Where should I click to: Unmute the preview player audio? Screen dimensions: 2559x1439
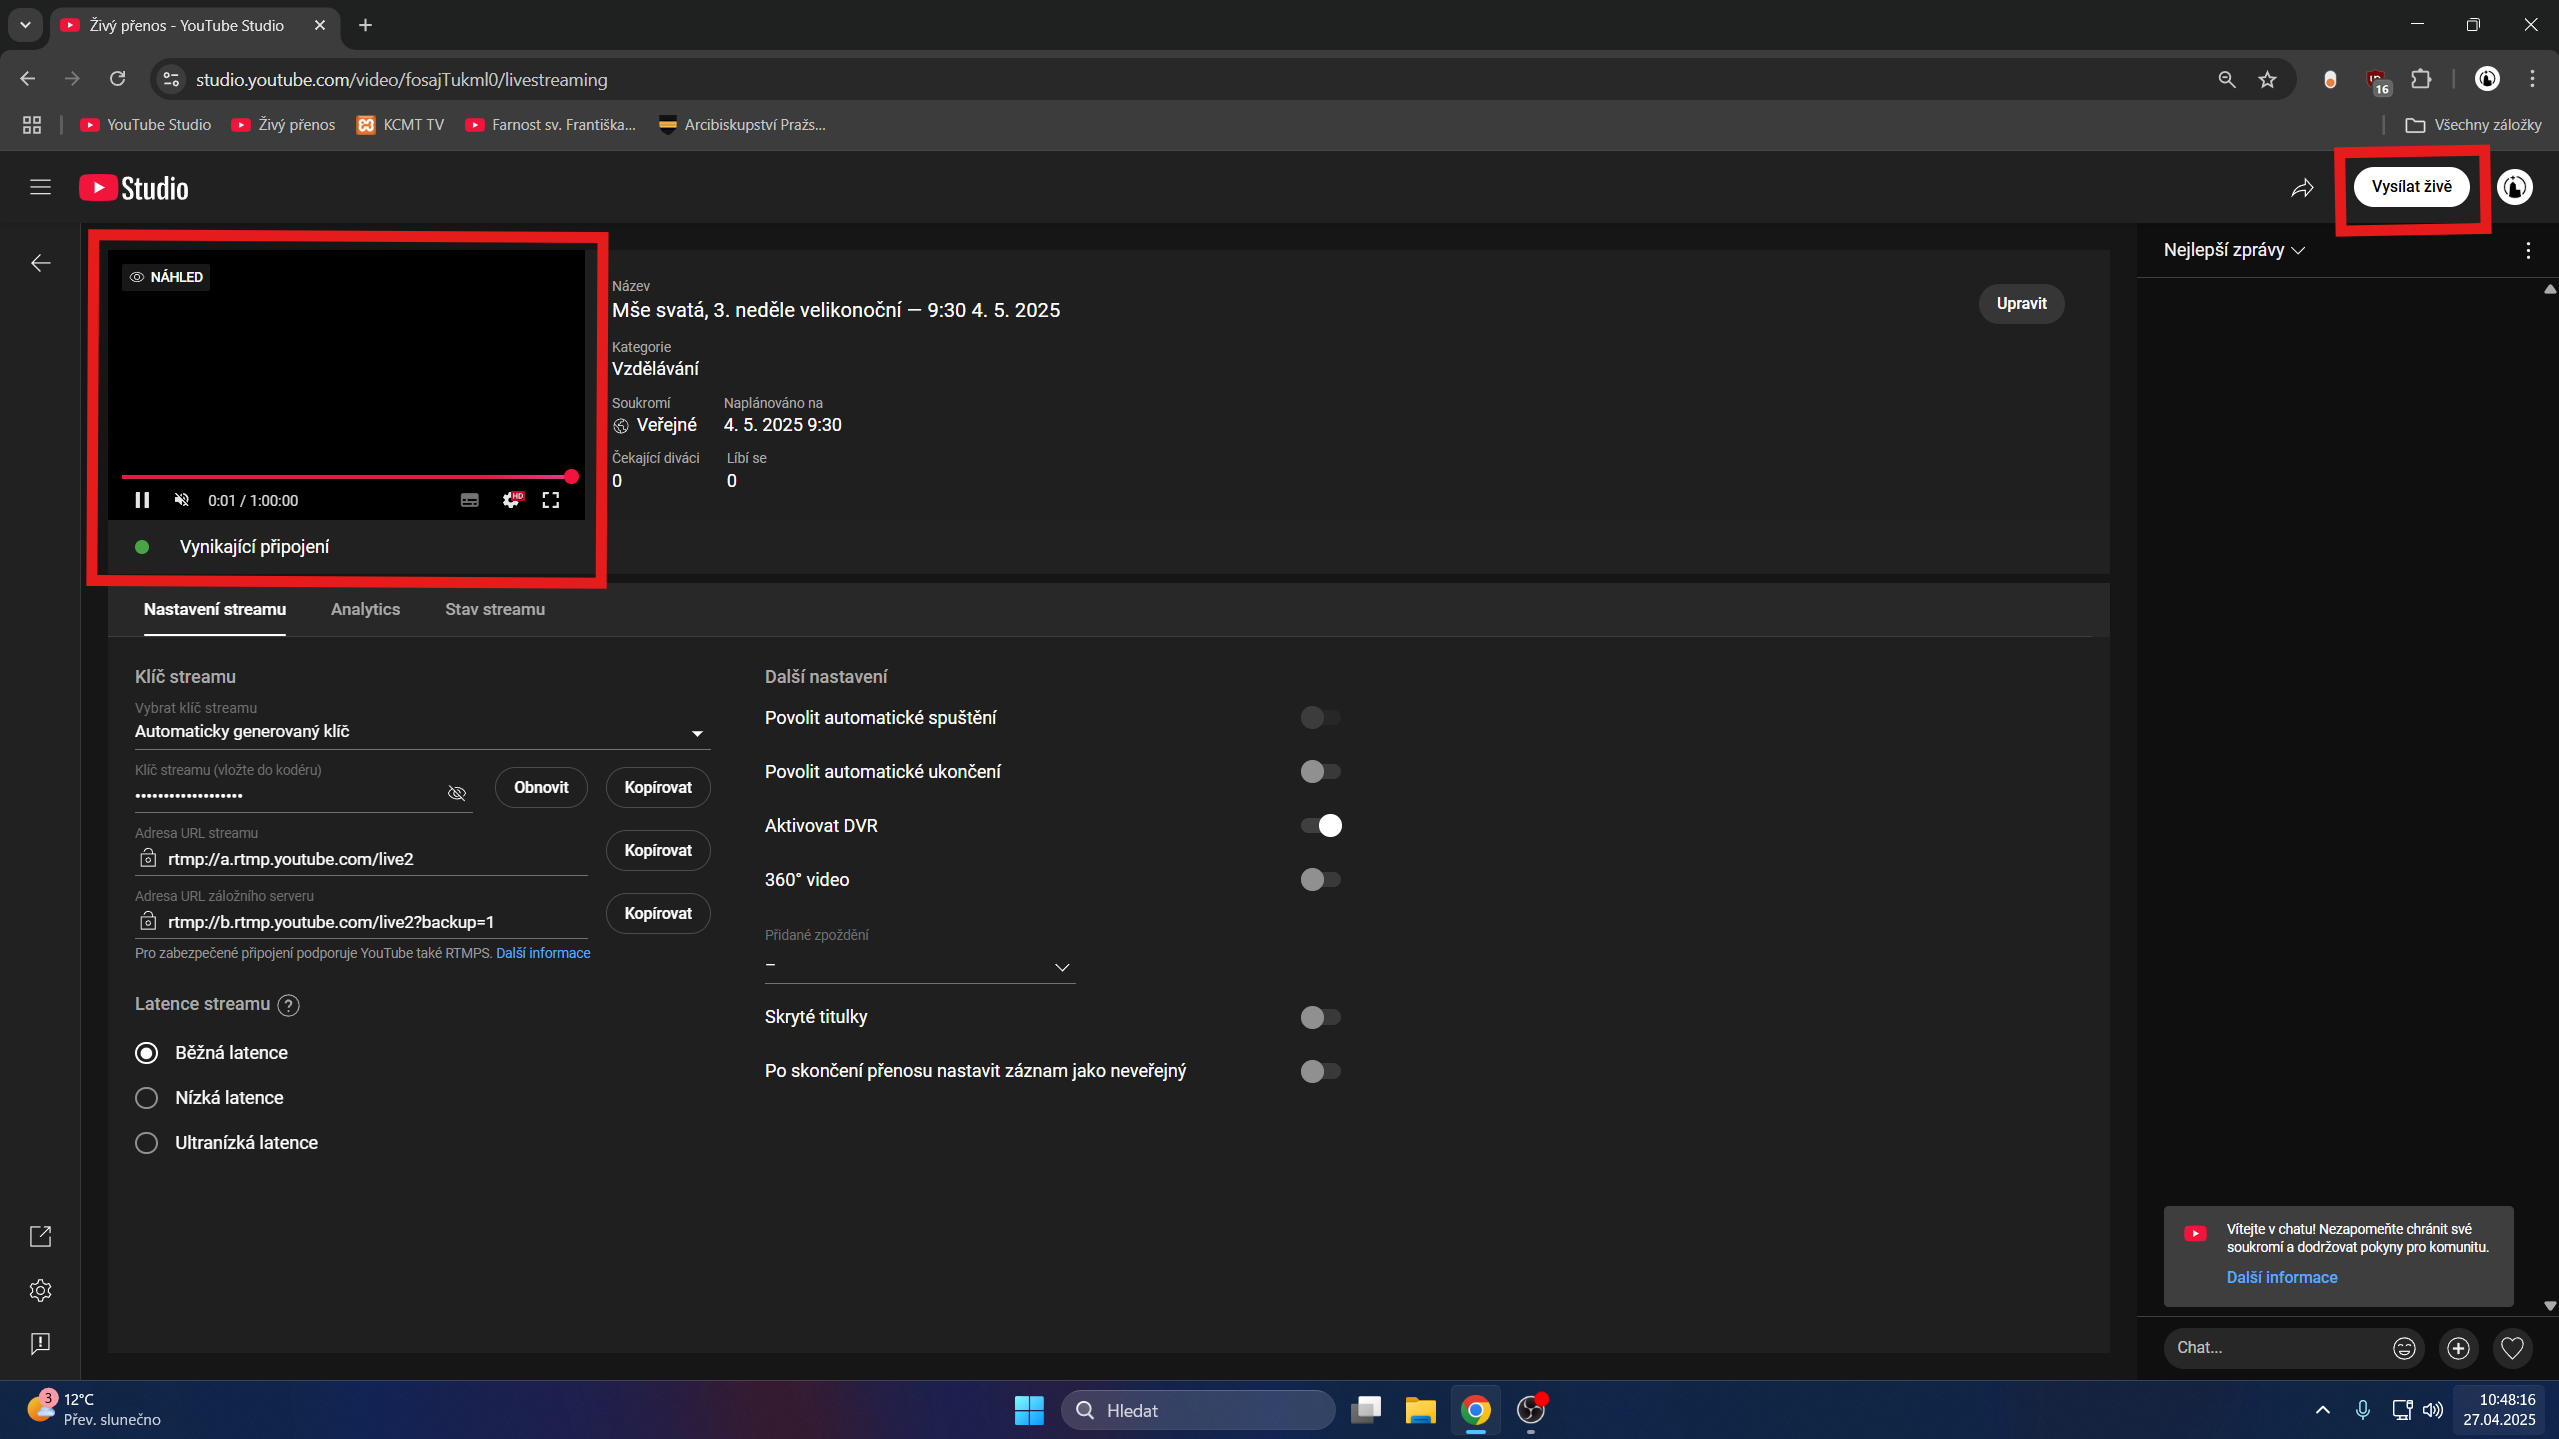click(182, 500)
